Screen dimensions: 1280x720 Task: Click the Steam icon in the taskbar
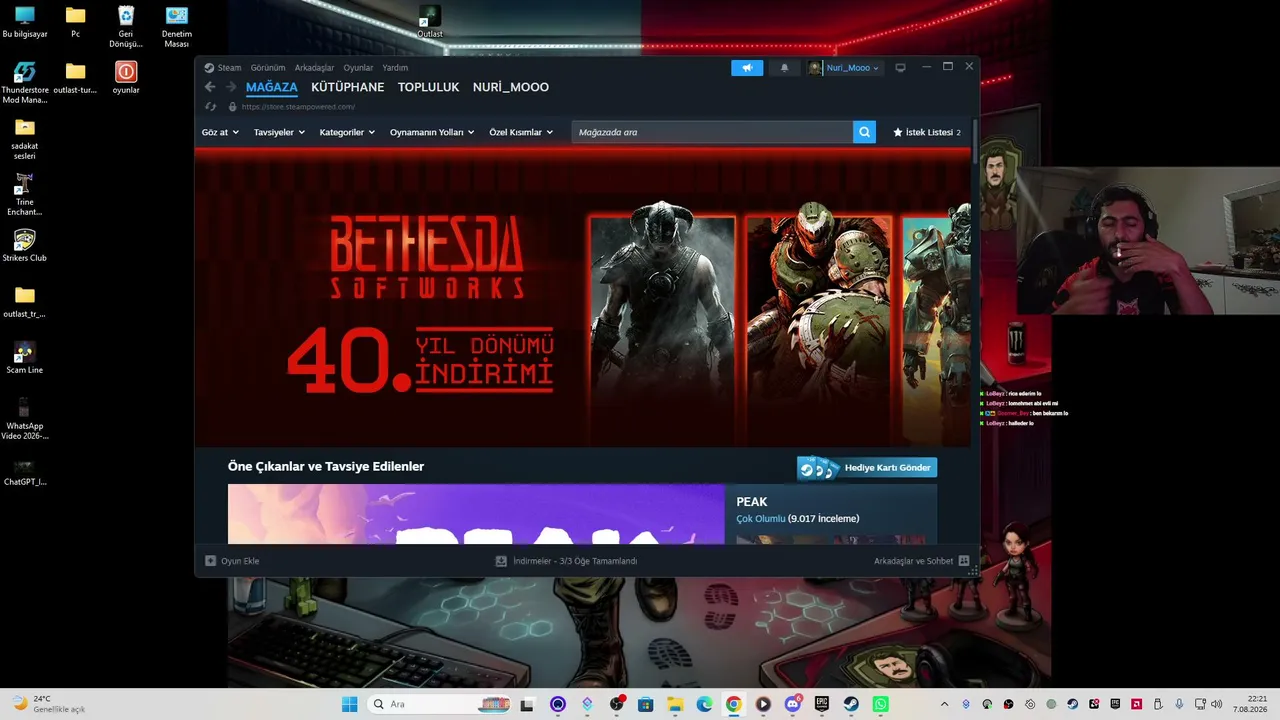point(851,704)
